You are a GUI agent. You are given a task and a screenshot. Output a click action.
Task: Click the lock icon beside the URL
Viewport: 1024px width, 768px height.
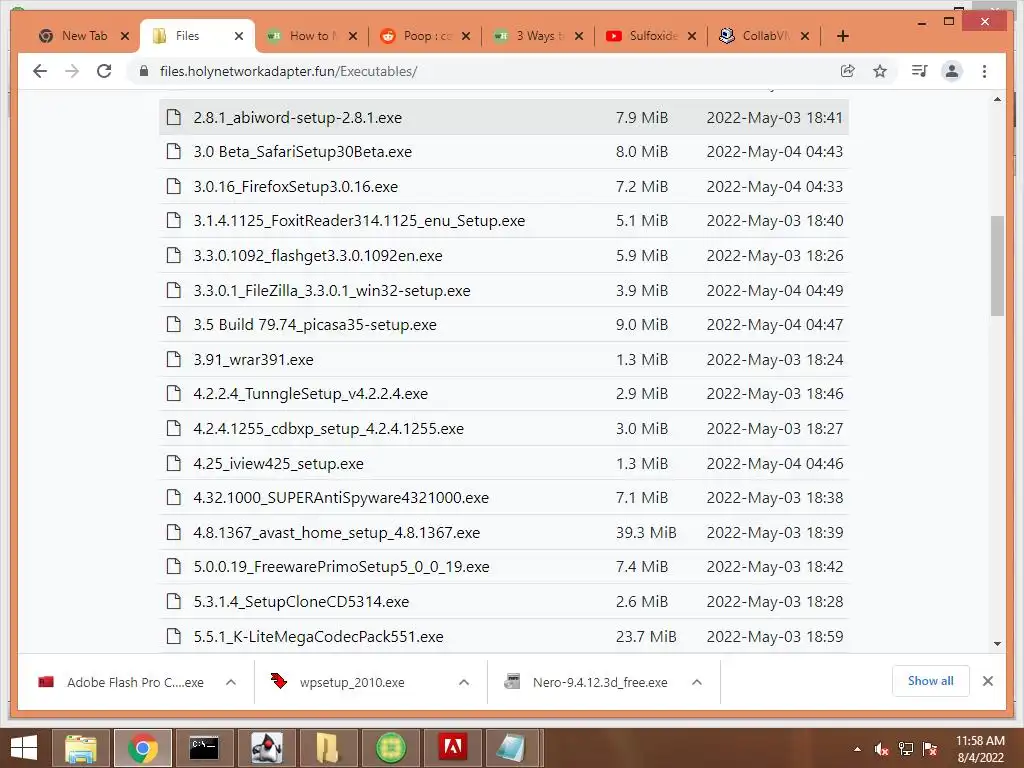point(144,71)
